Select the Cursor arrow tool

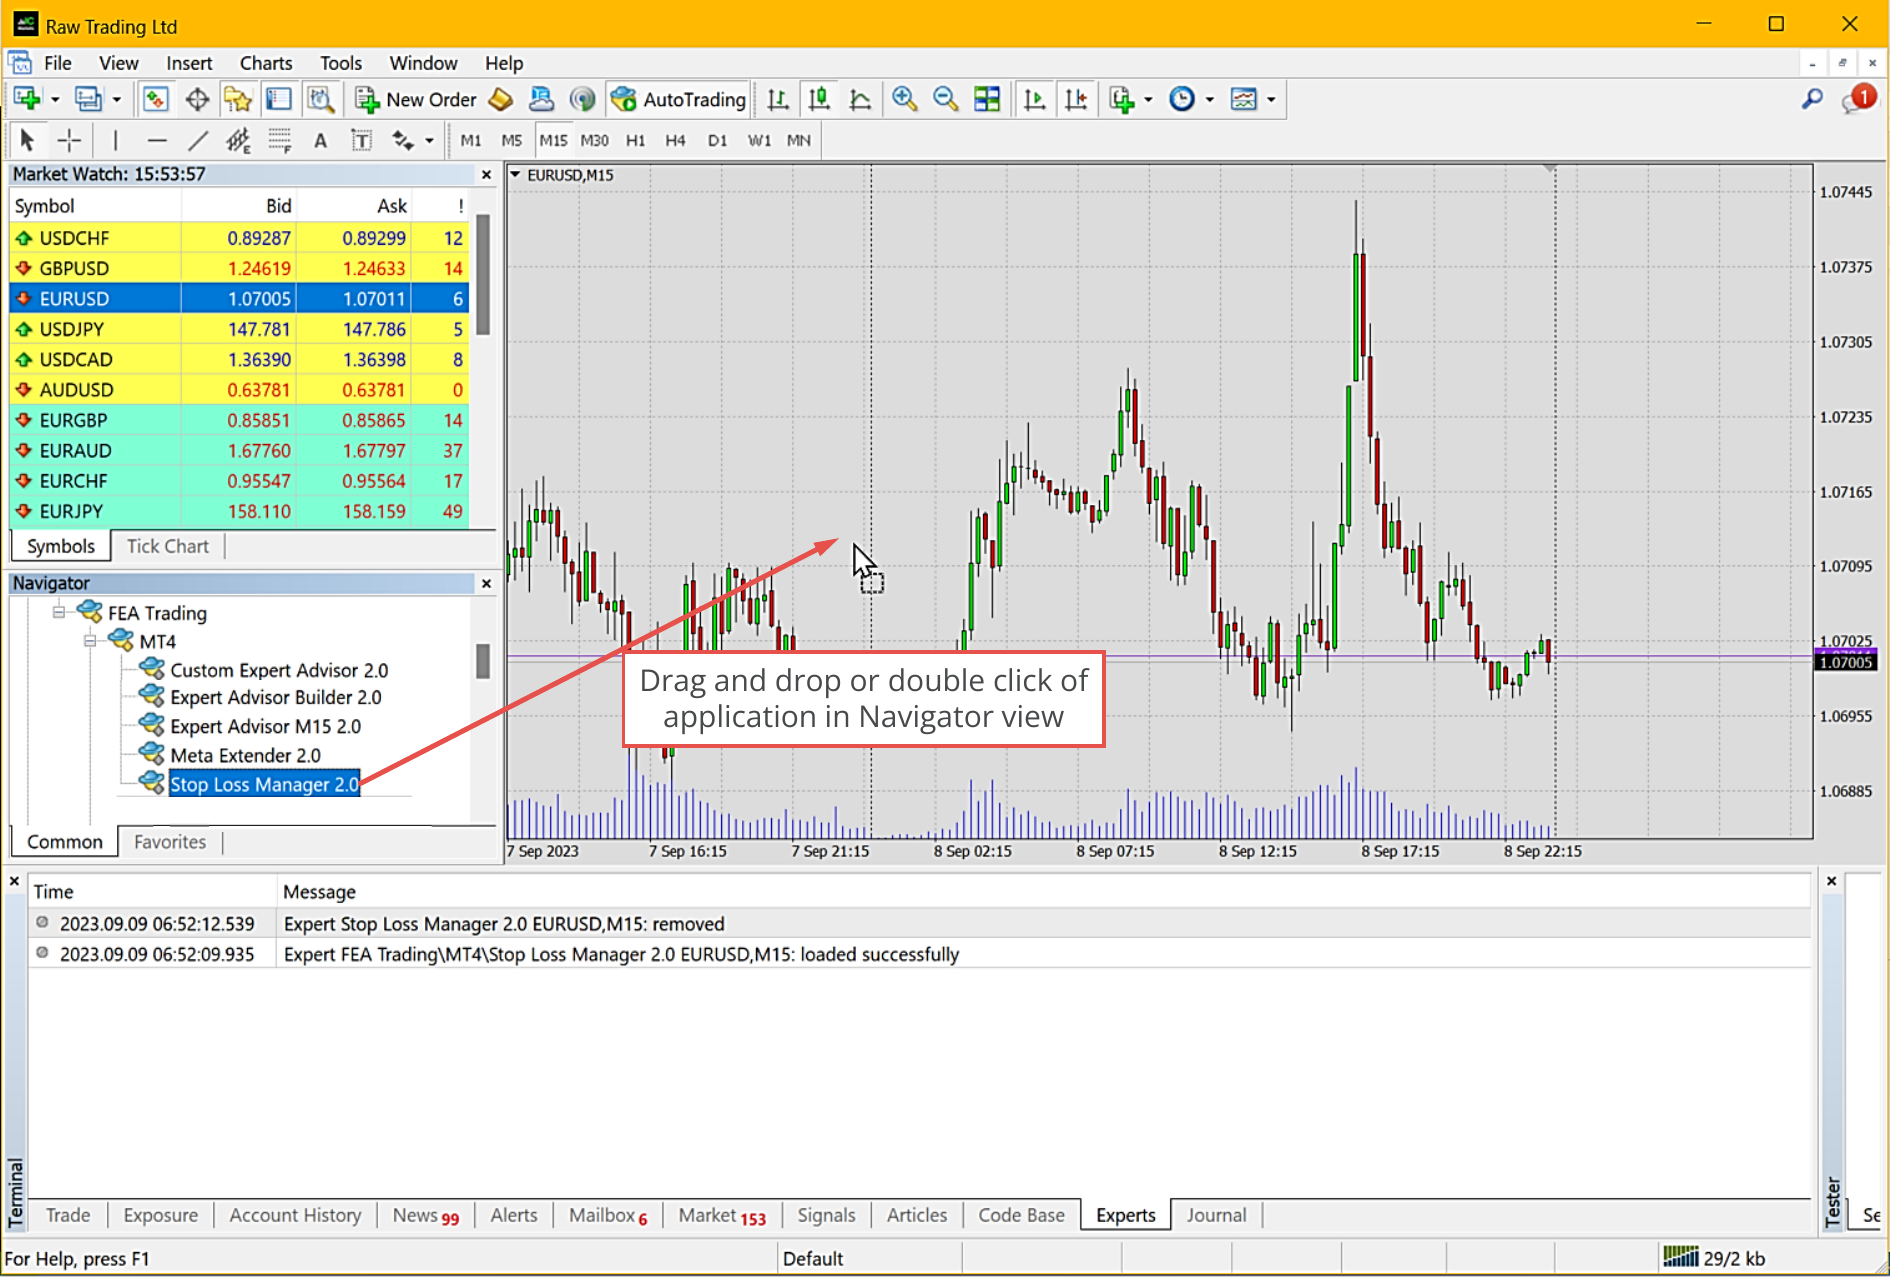pyautogui.click(x=27, y=140)
